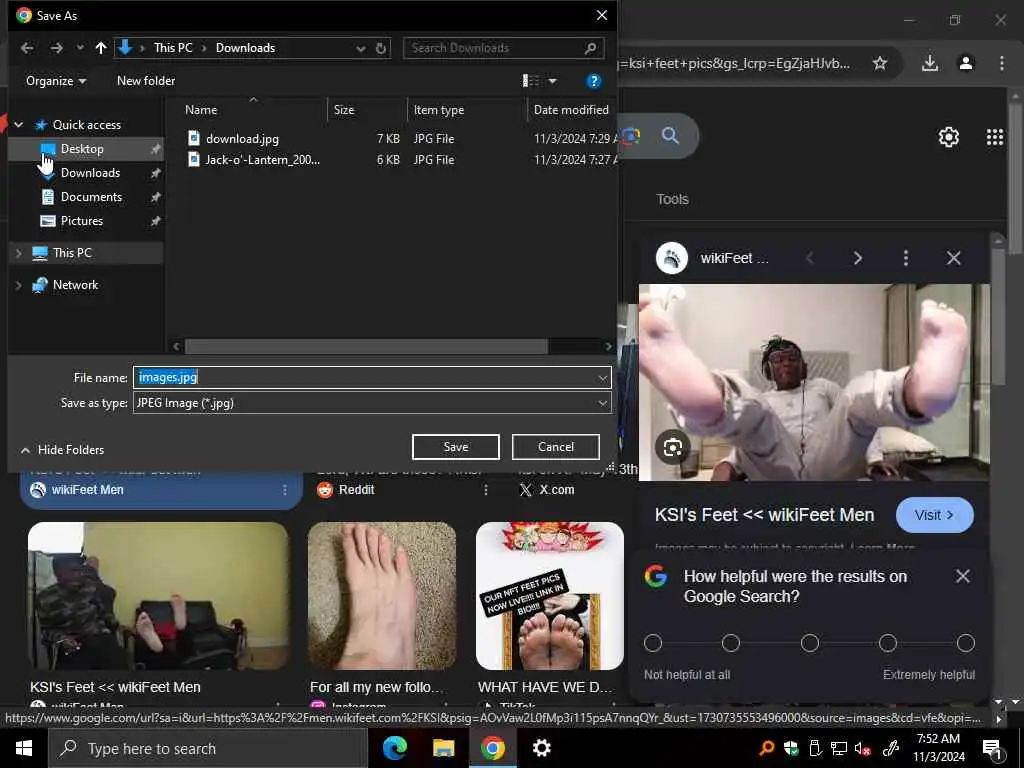Click the taskbar search box
This screenshot has height=768, width=1024.
(208, 748)
